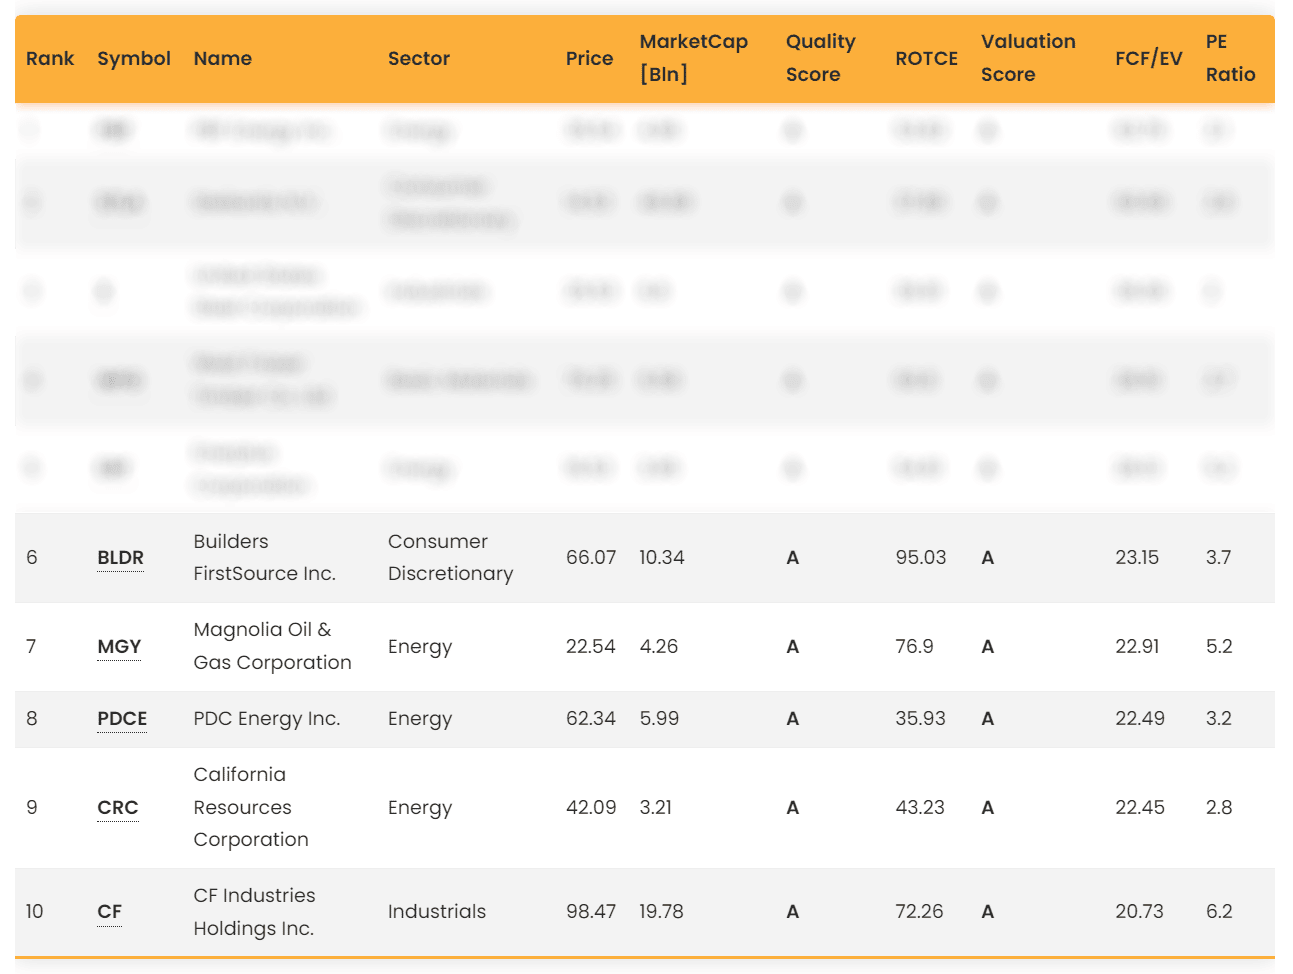The width and height of the screenshot is (1293, 974).
Task: Click the Rank column header
Action: tap(50, 59)
